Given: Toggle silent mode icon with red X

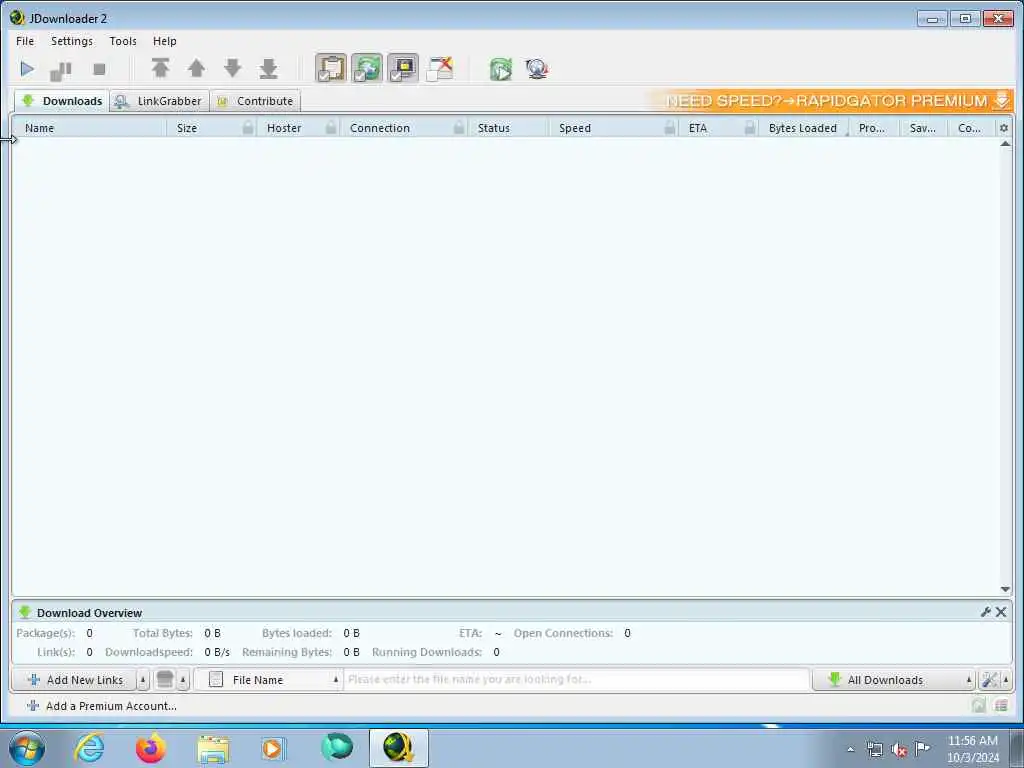Looking at the screenshot, I should click(440, 69).
